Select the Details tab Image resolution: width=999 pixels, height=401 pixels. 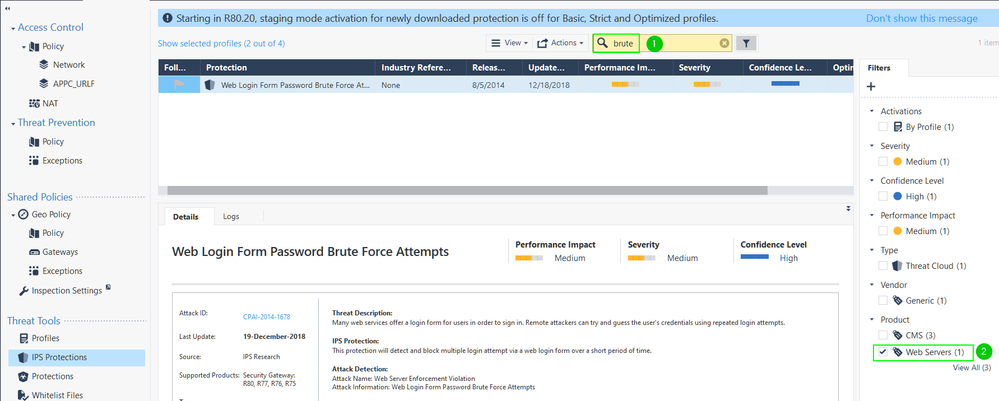coord(186,216)
